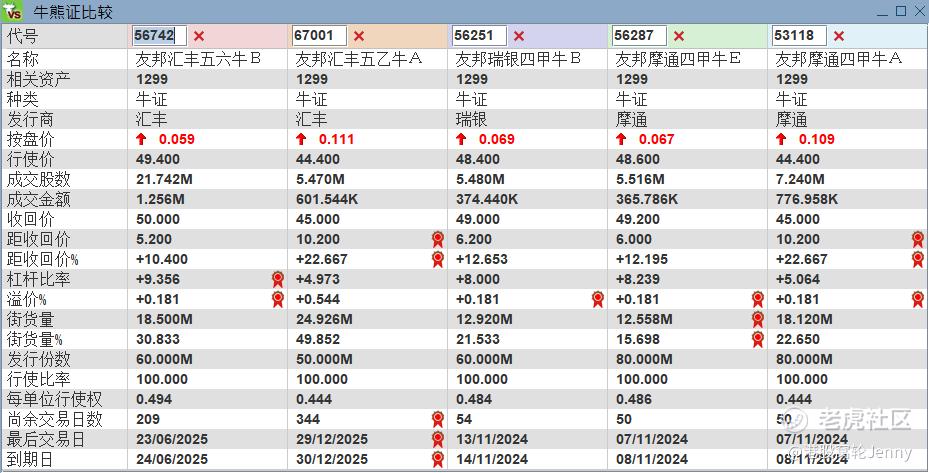The image size is (929, 473).
Task: Click the 行使价 row label
Action: pos(30,159)
